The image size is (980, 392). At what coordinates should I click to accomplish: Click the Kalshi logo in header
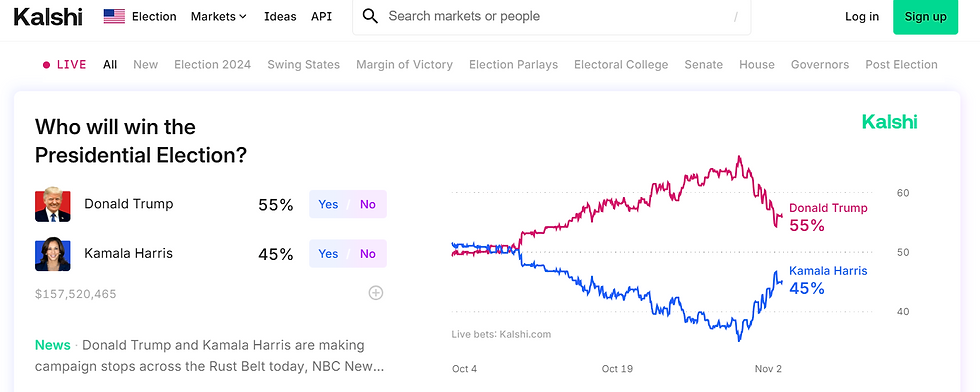point(48,17)
